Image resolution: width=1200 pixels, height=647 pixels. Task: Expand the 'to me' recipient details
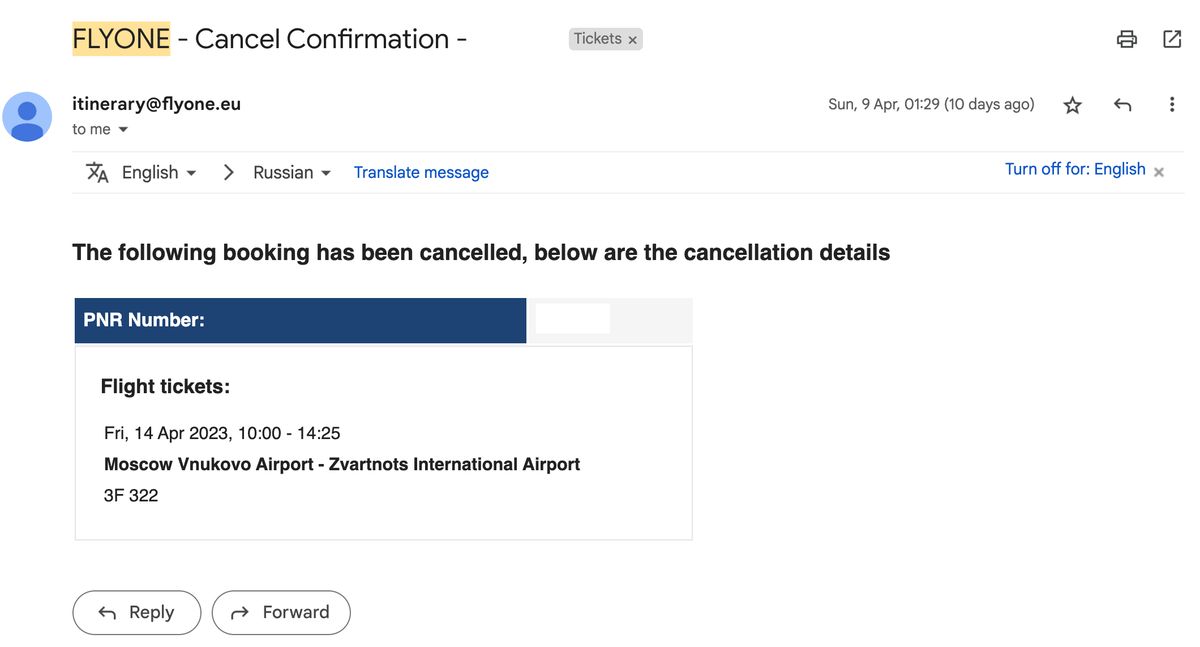tap(123, 130)
